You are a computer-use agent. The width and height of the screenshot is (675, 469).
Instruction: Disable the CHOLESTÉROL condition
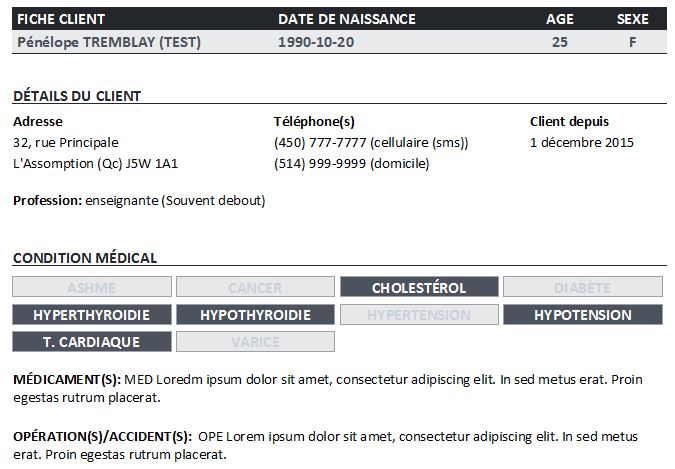(x=419, y=288)
